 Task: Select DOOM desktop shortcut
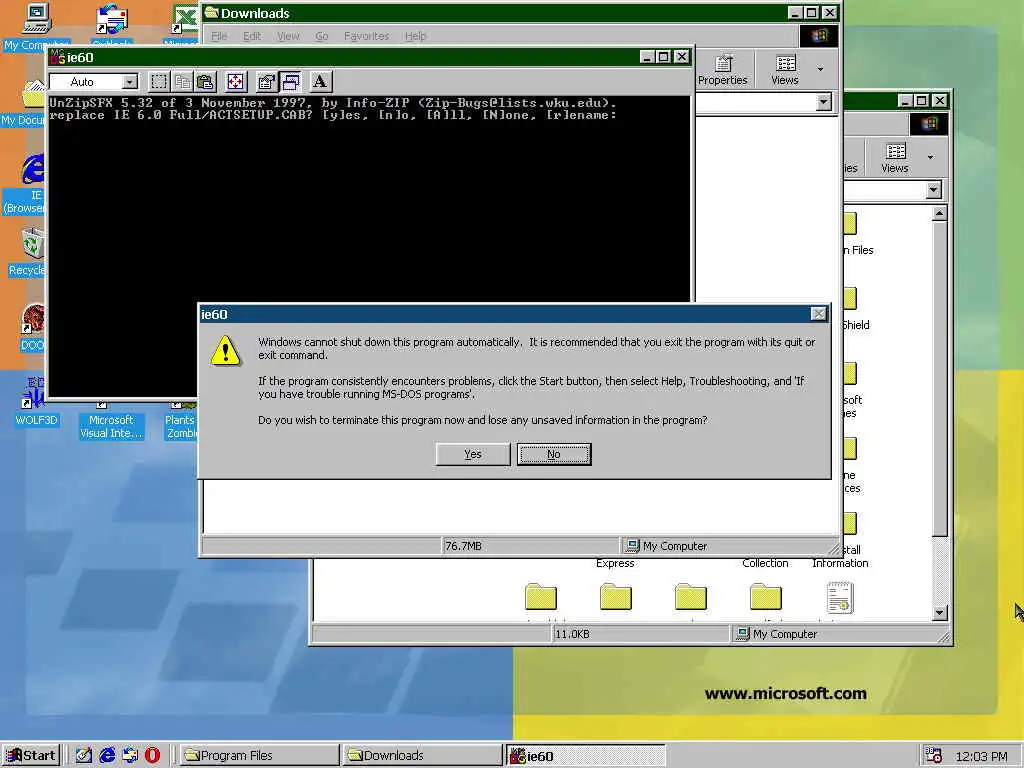[x=31, y=327]
